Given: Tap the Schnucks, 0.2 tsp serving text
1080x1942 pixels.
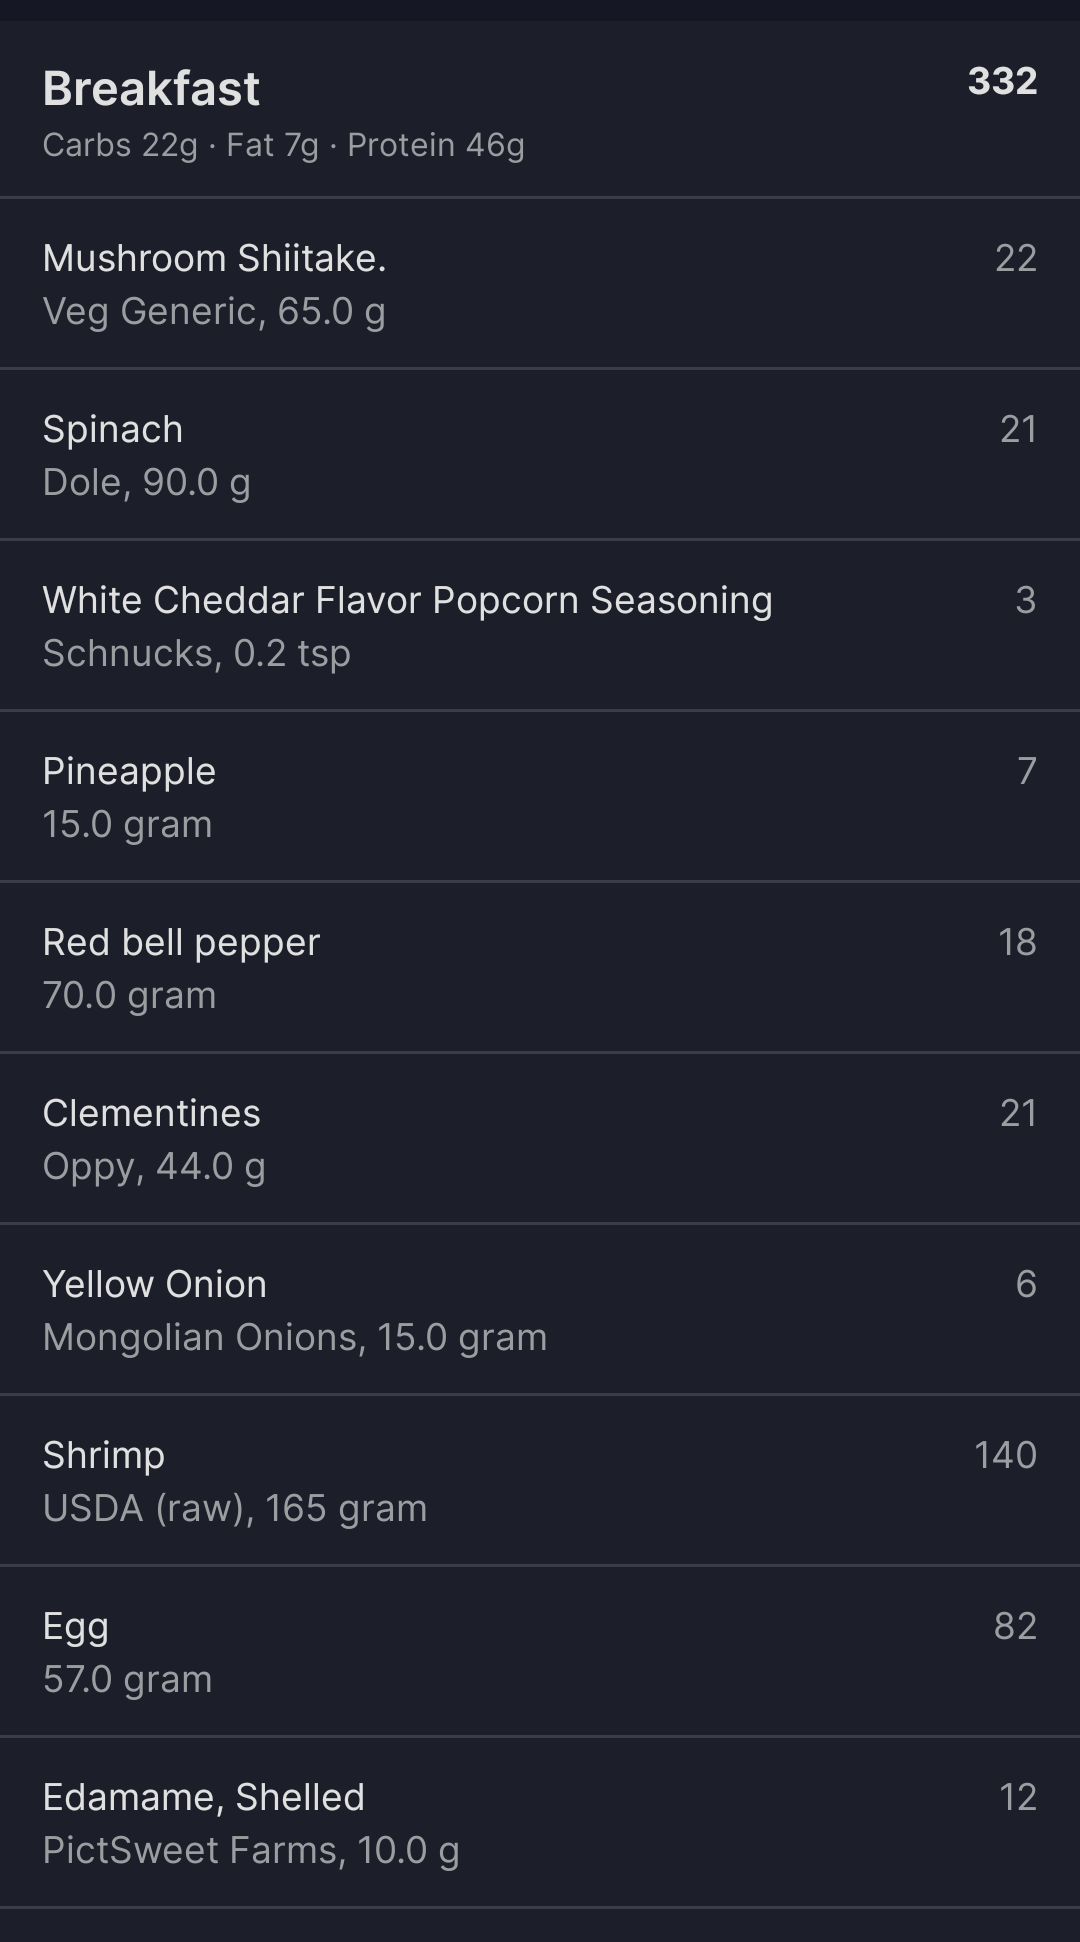Looking at the screenshot, I should tap(196, 653).
